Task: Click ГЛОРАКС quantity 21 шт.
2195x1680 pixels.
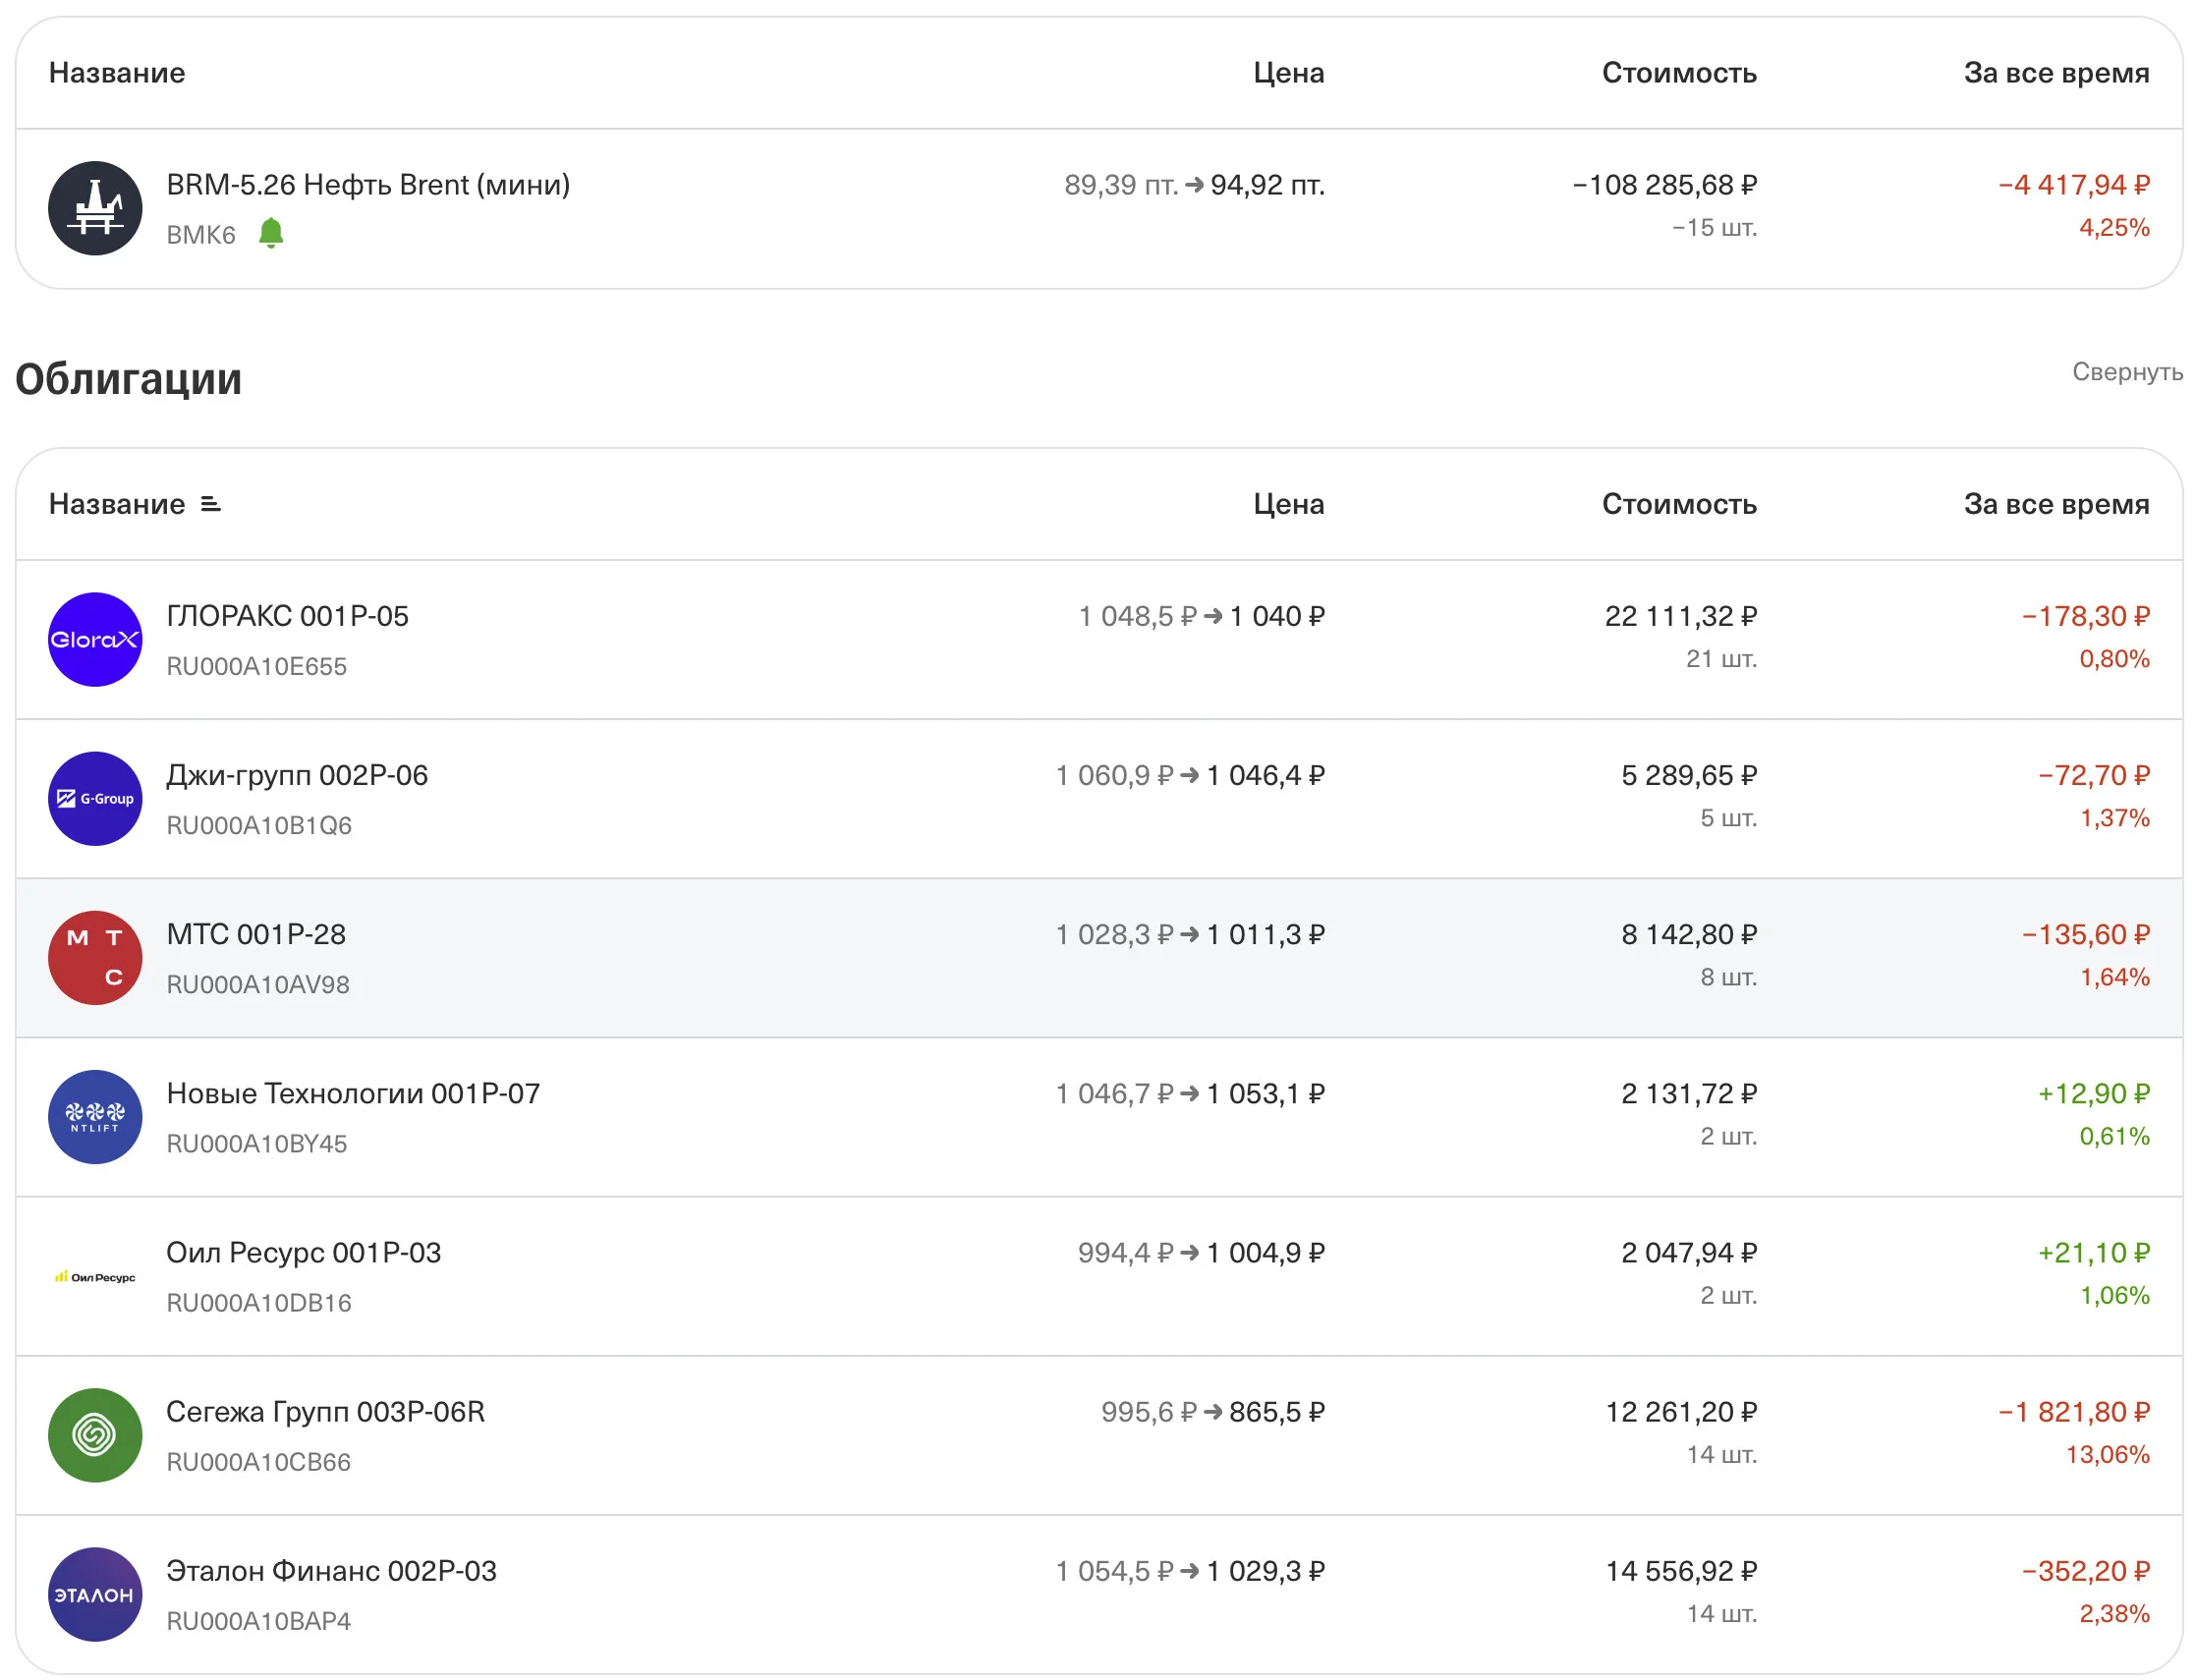Action: pos(1721,659)
